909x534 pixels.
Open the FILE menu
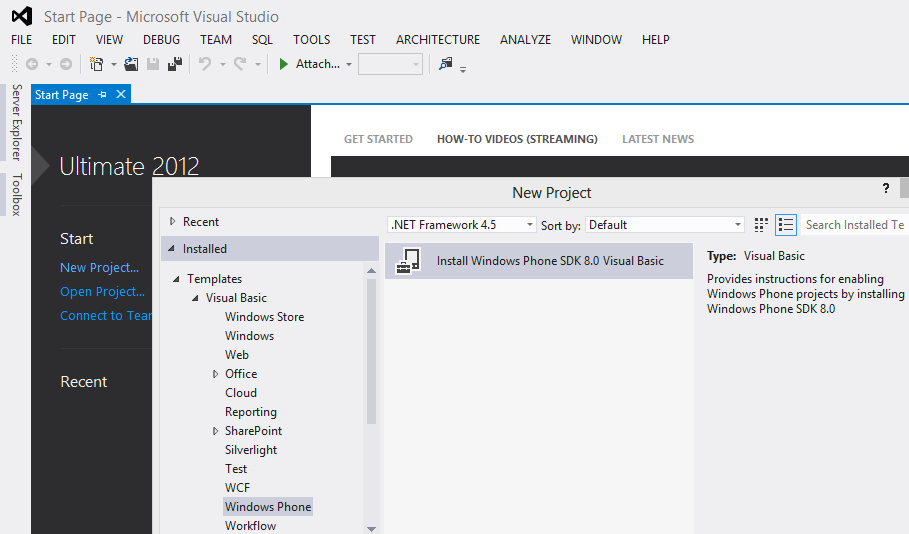click(22, 39)
